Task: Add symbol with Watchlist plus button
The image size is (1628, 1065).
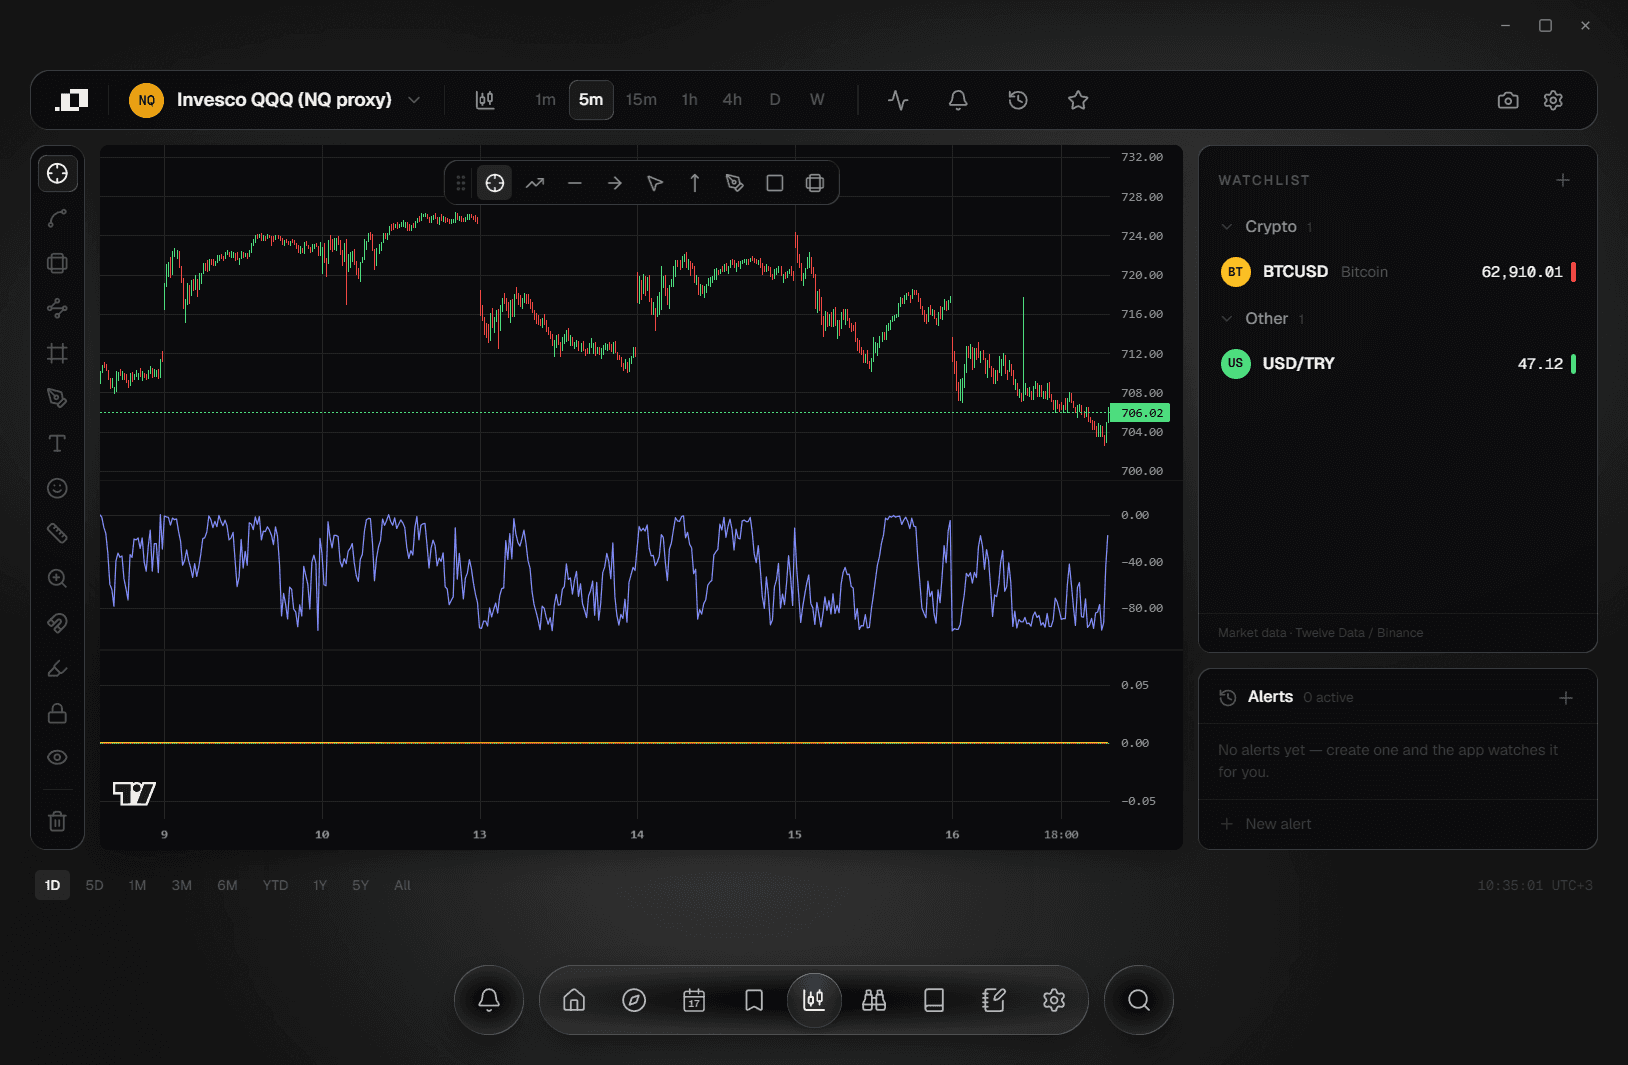Action: (1563, 180)
